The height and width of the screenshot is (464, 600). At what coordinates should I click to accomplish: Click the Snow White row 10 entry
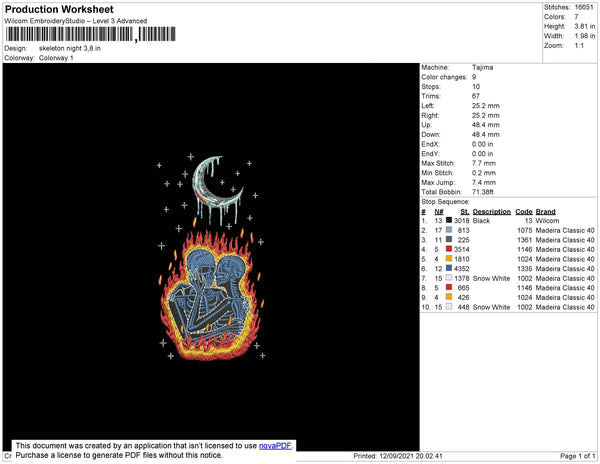(491, 307)
